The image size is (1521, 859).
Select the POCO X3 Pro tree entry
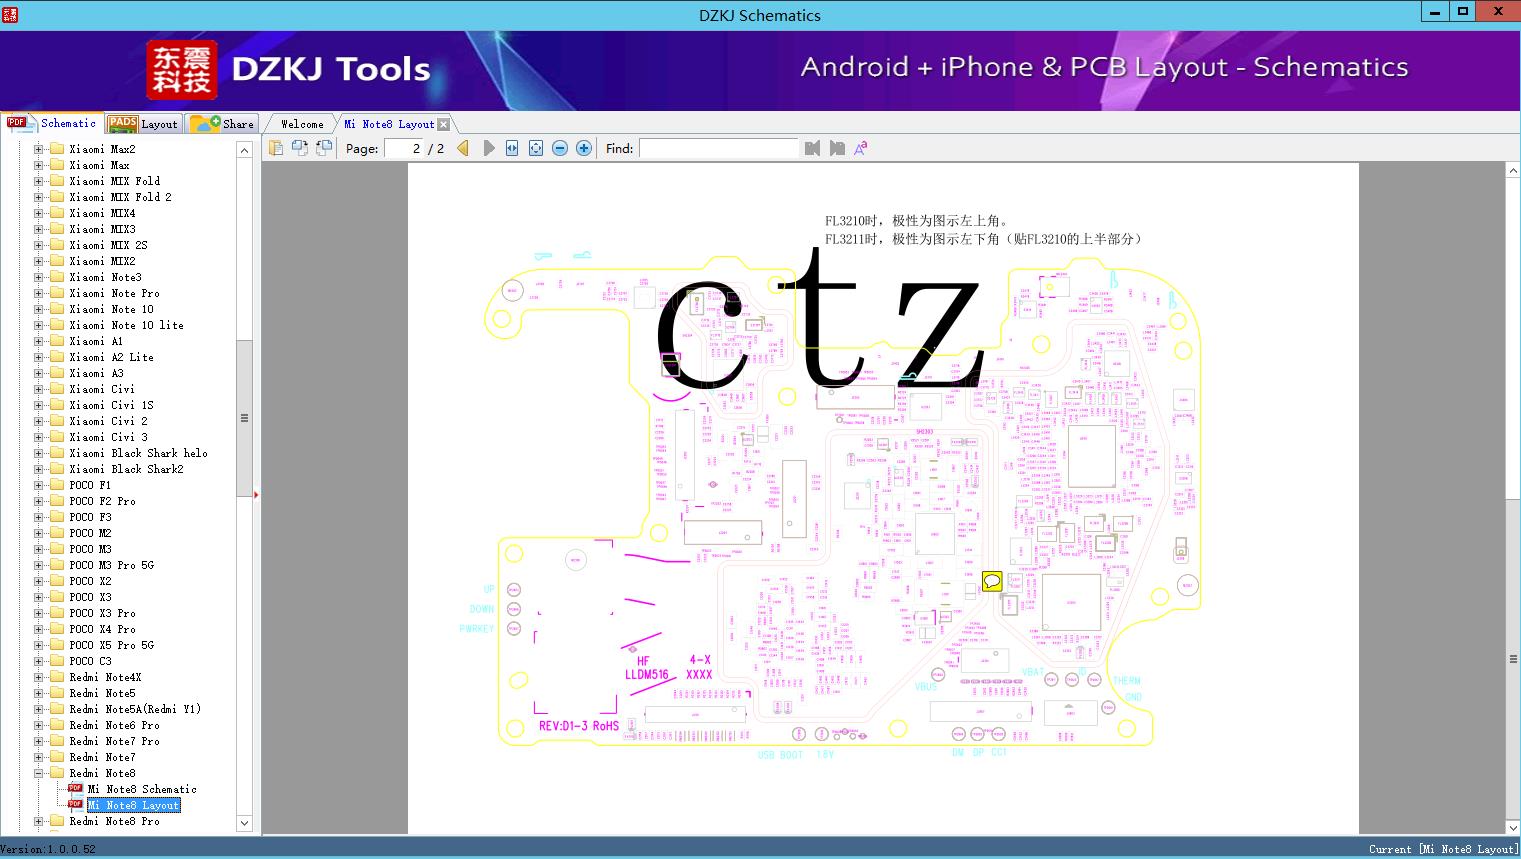[102, 613]
